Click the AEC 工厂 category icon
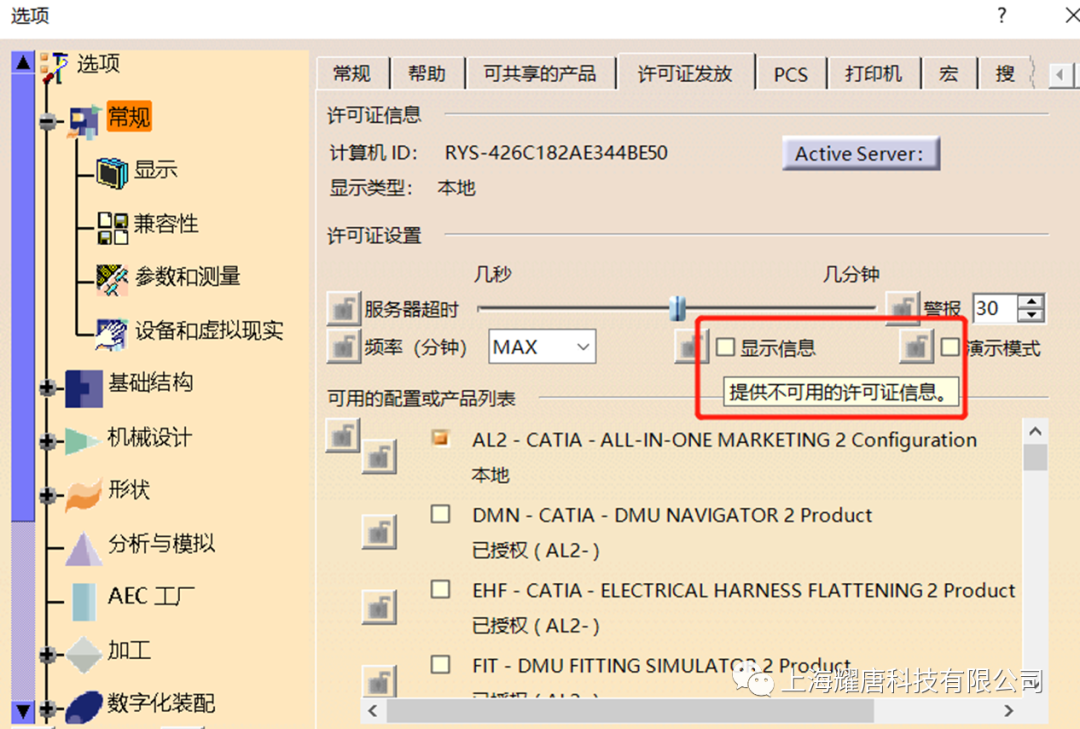Screen dimensions: 1080x729 [84, 602]
